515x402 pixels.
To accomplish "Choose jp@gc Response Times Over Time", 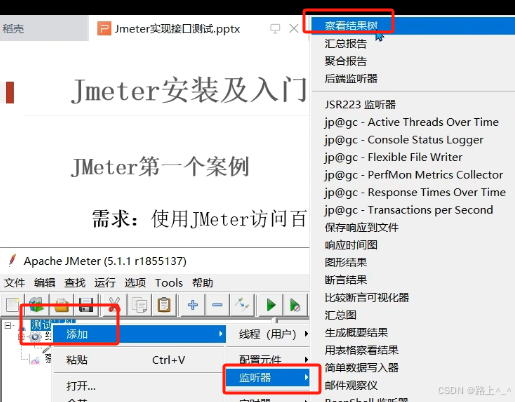I will point(413,192).
